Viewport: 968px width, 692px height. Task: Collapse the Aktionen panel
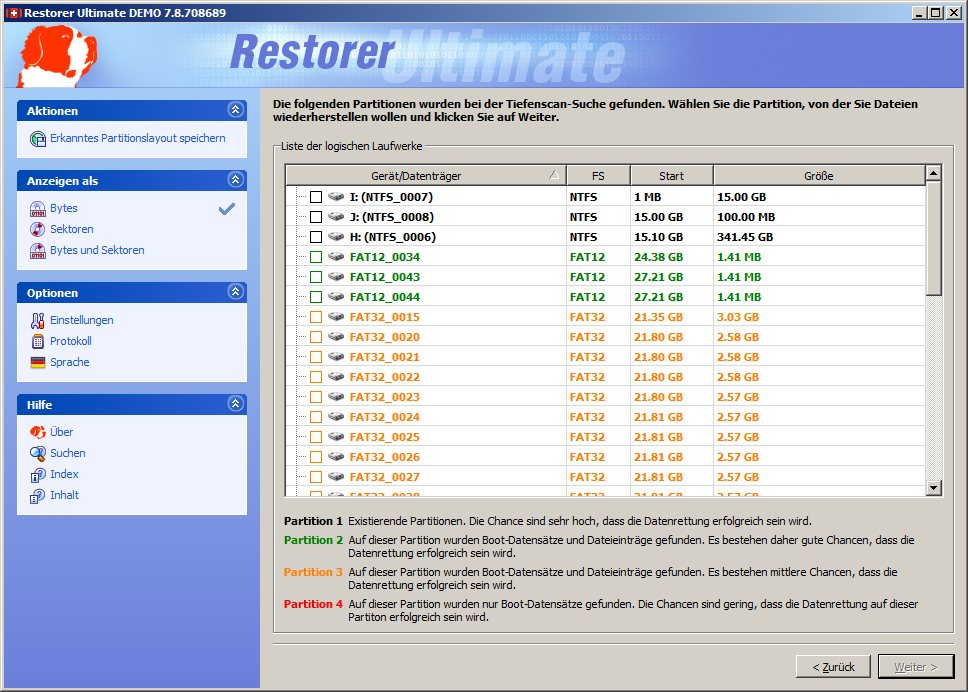point(235,110)
